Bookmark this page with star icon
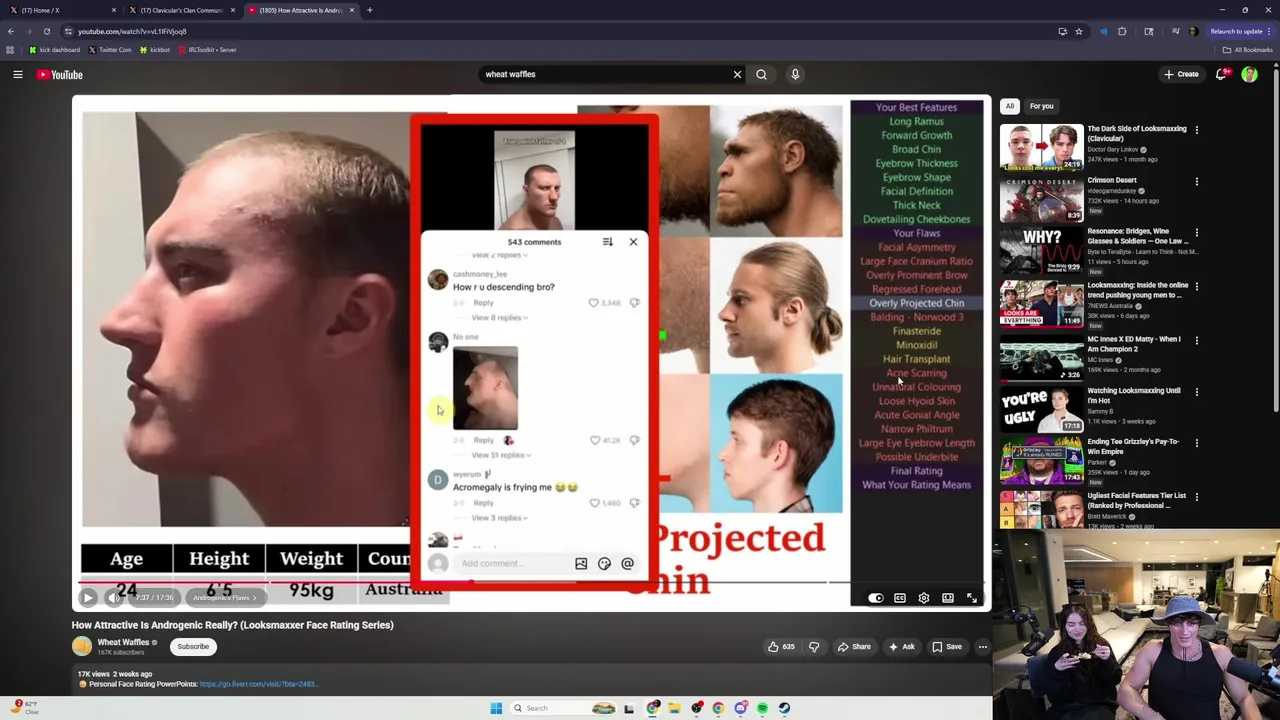 [x=1078, y=31]
